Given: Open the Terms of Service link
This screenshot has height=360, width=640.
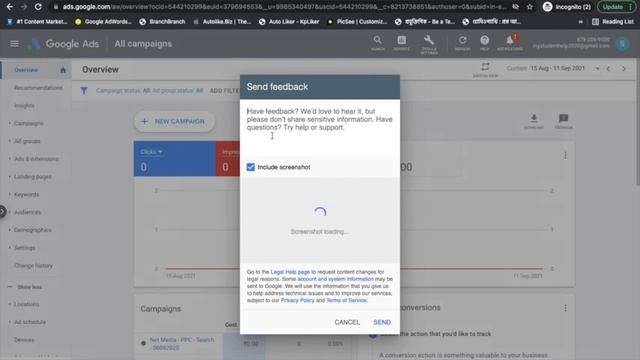Looking at the screenshot, I should click(346, 300).
